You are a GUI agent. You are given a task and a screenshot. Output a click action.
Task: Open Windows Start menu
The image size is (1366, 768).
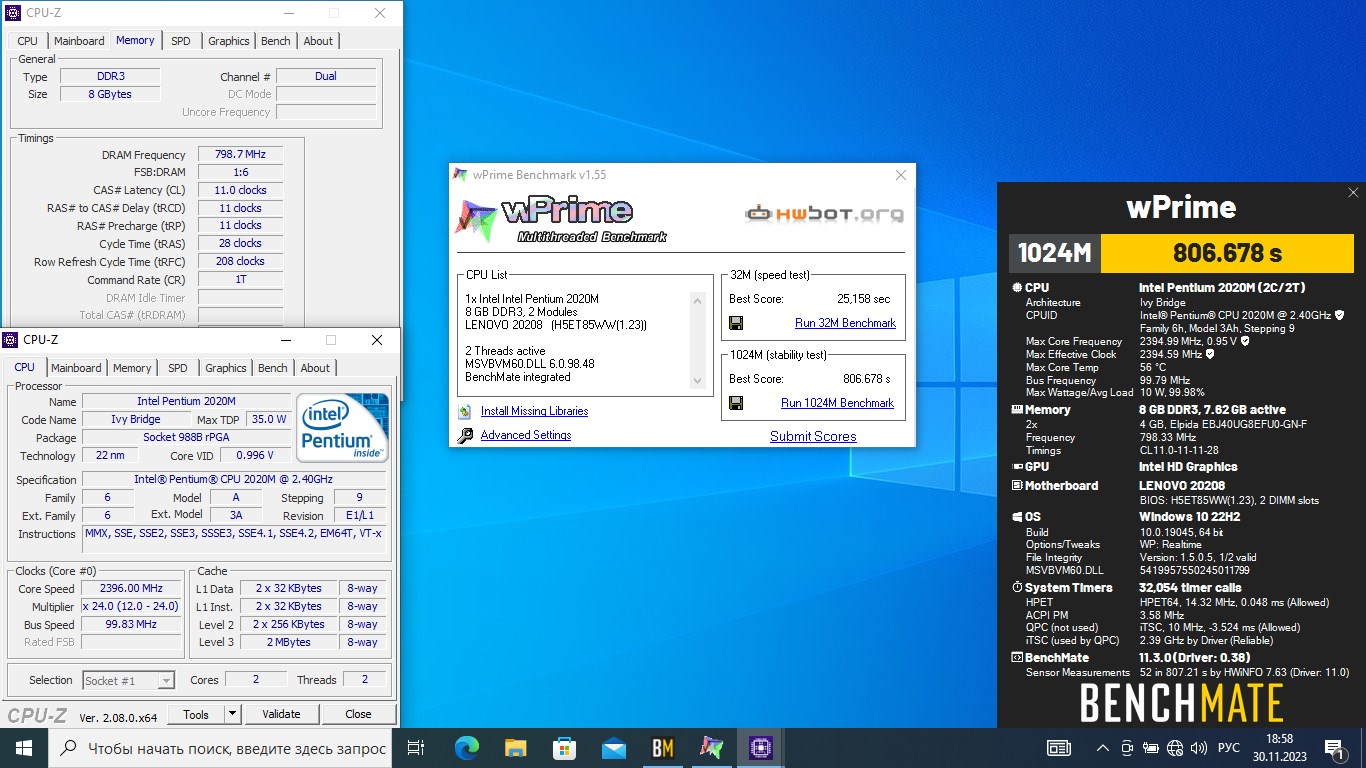coord(24,747)
